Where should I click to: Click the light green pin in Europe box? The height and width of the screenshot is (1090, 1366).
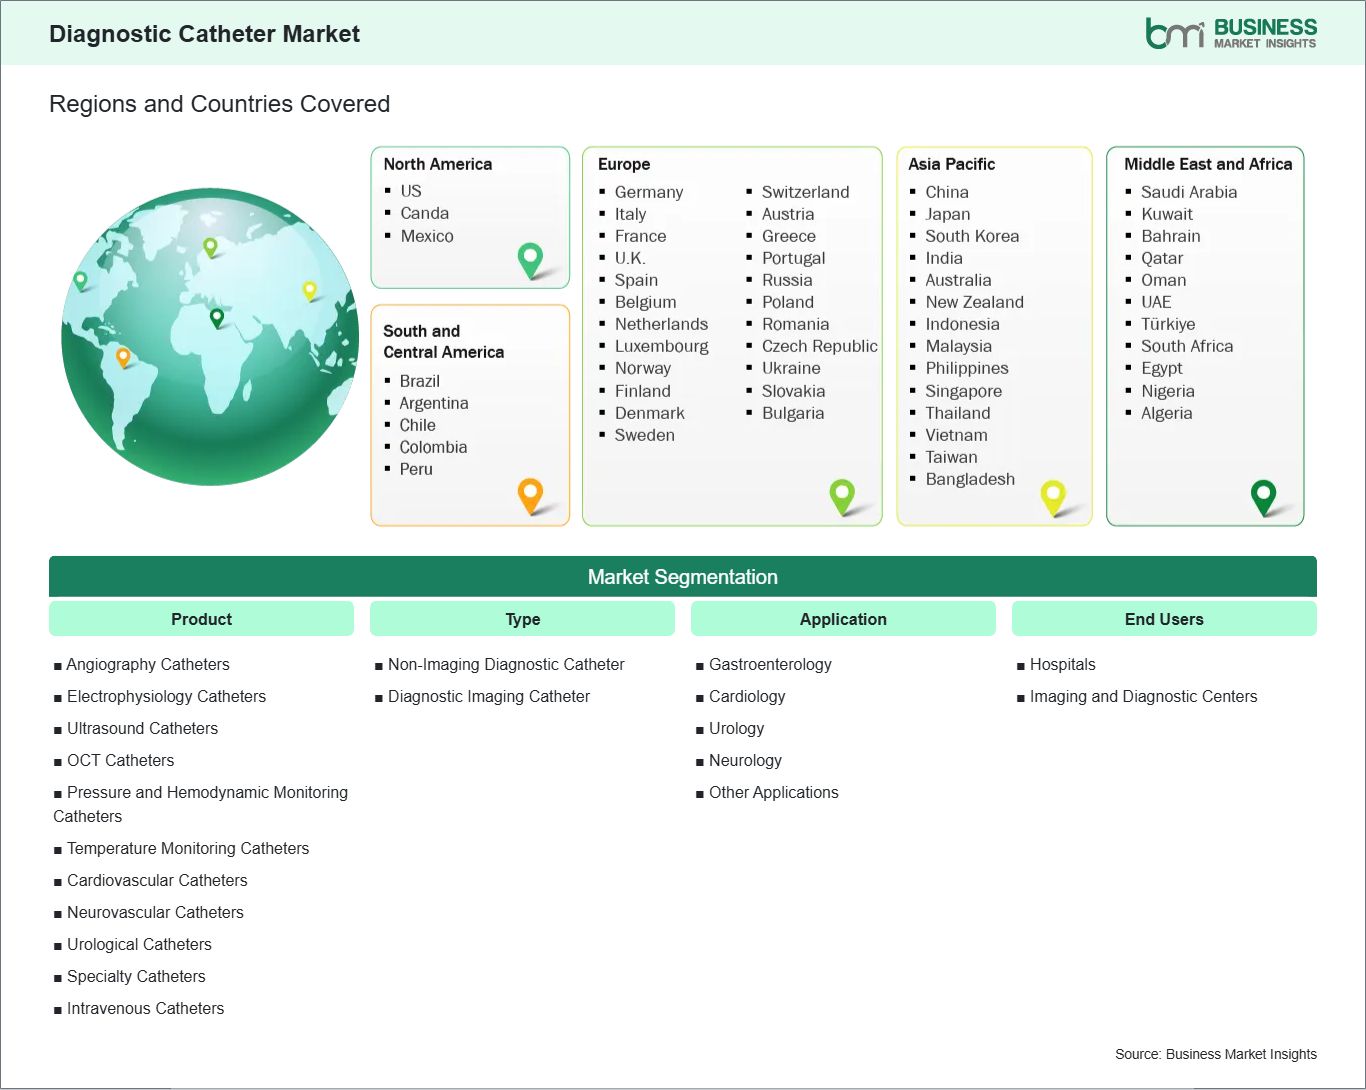pos(842,494)
